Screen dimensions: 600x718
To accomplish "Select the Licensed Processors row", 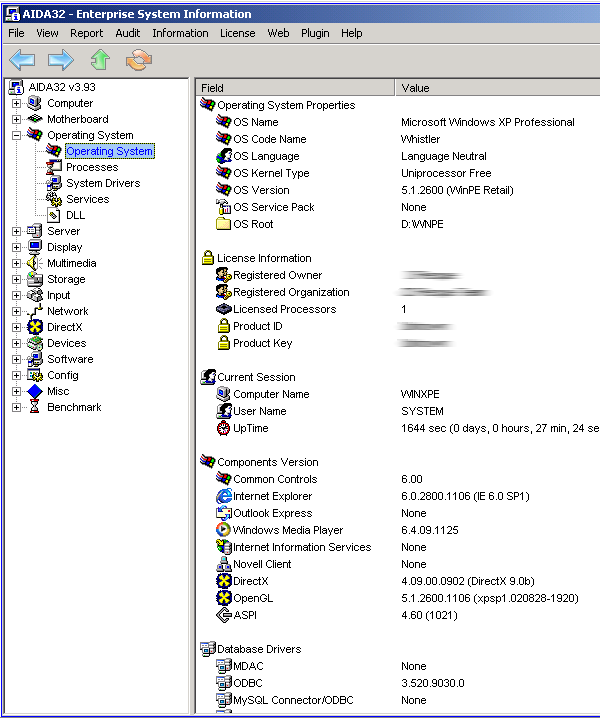I will (398, 309).
